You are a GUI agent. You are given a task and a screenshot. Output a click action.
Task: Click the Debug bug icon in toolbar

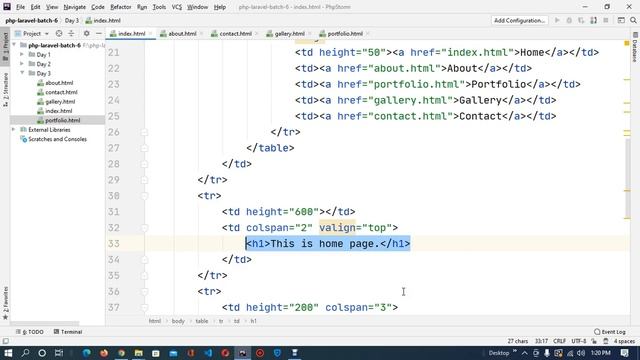[x=569, y=20]
